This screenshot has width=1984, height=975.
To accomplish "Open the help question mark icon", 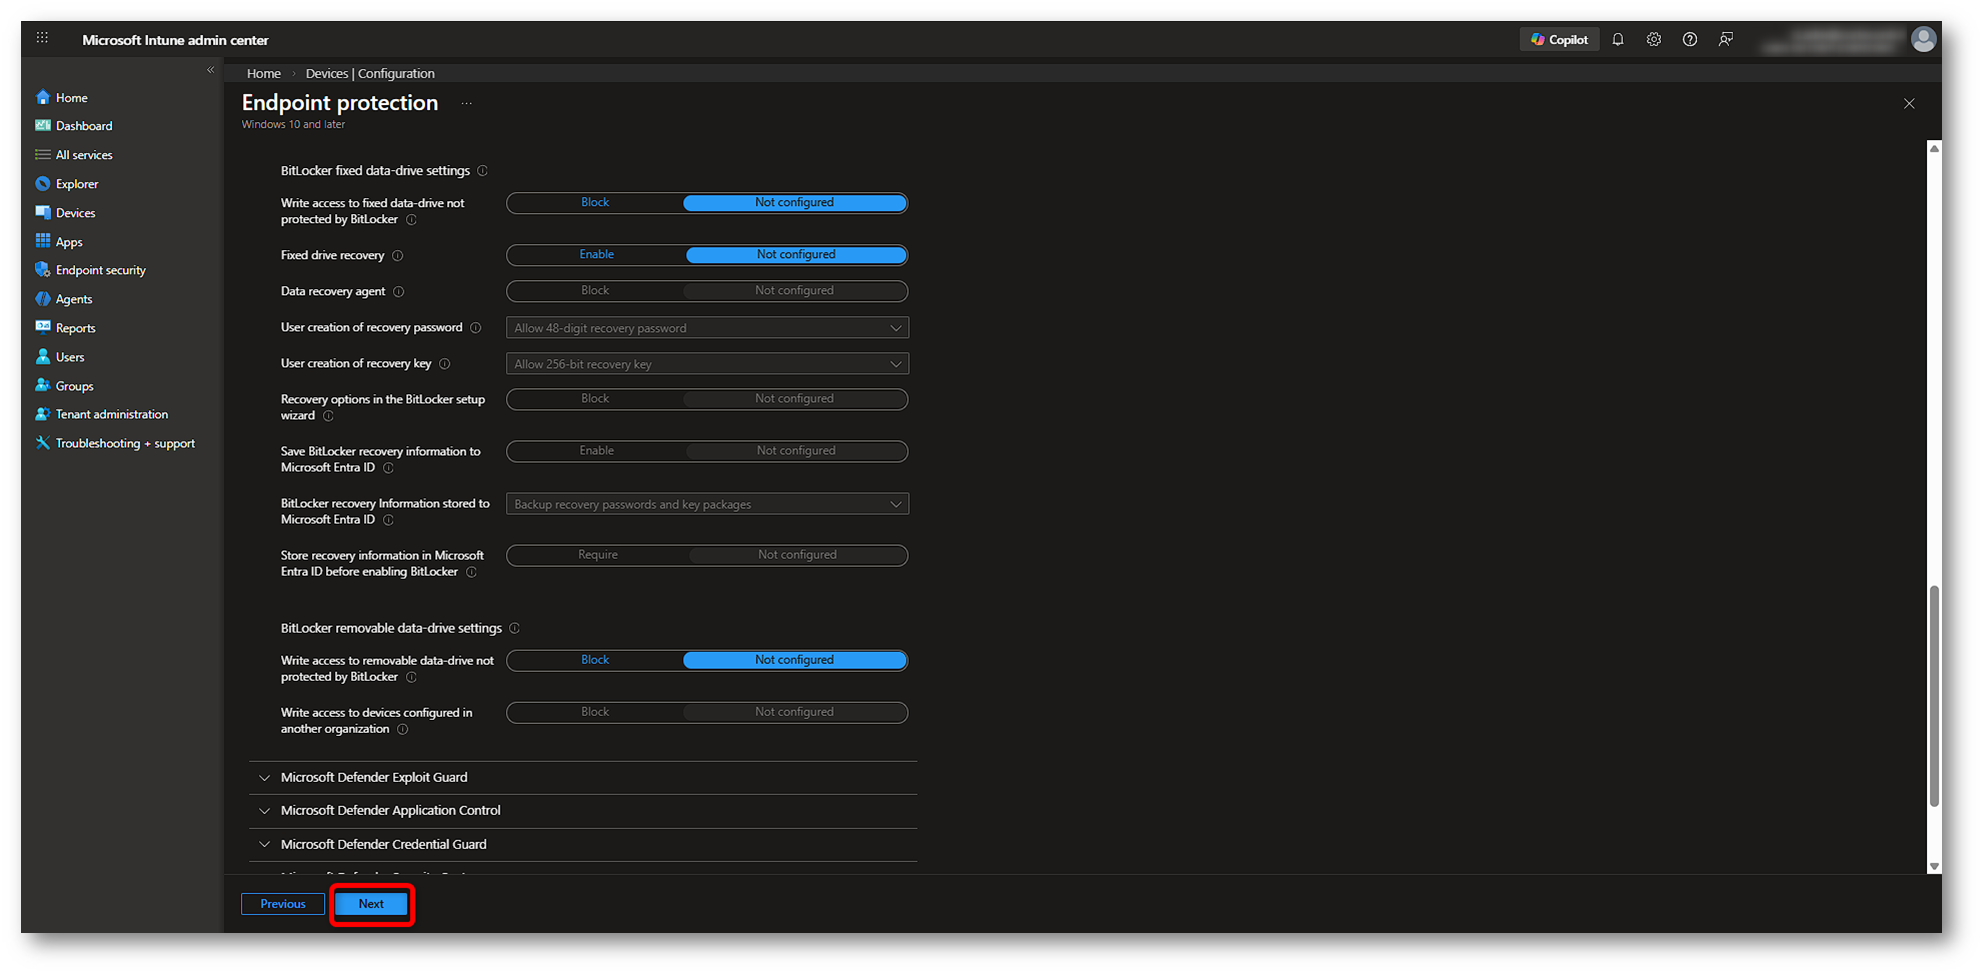I will (x=1690, y=40).
